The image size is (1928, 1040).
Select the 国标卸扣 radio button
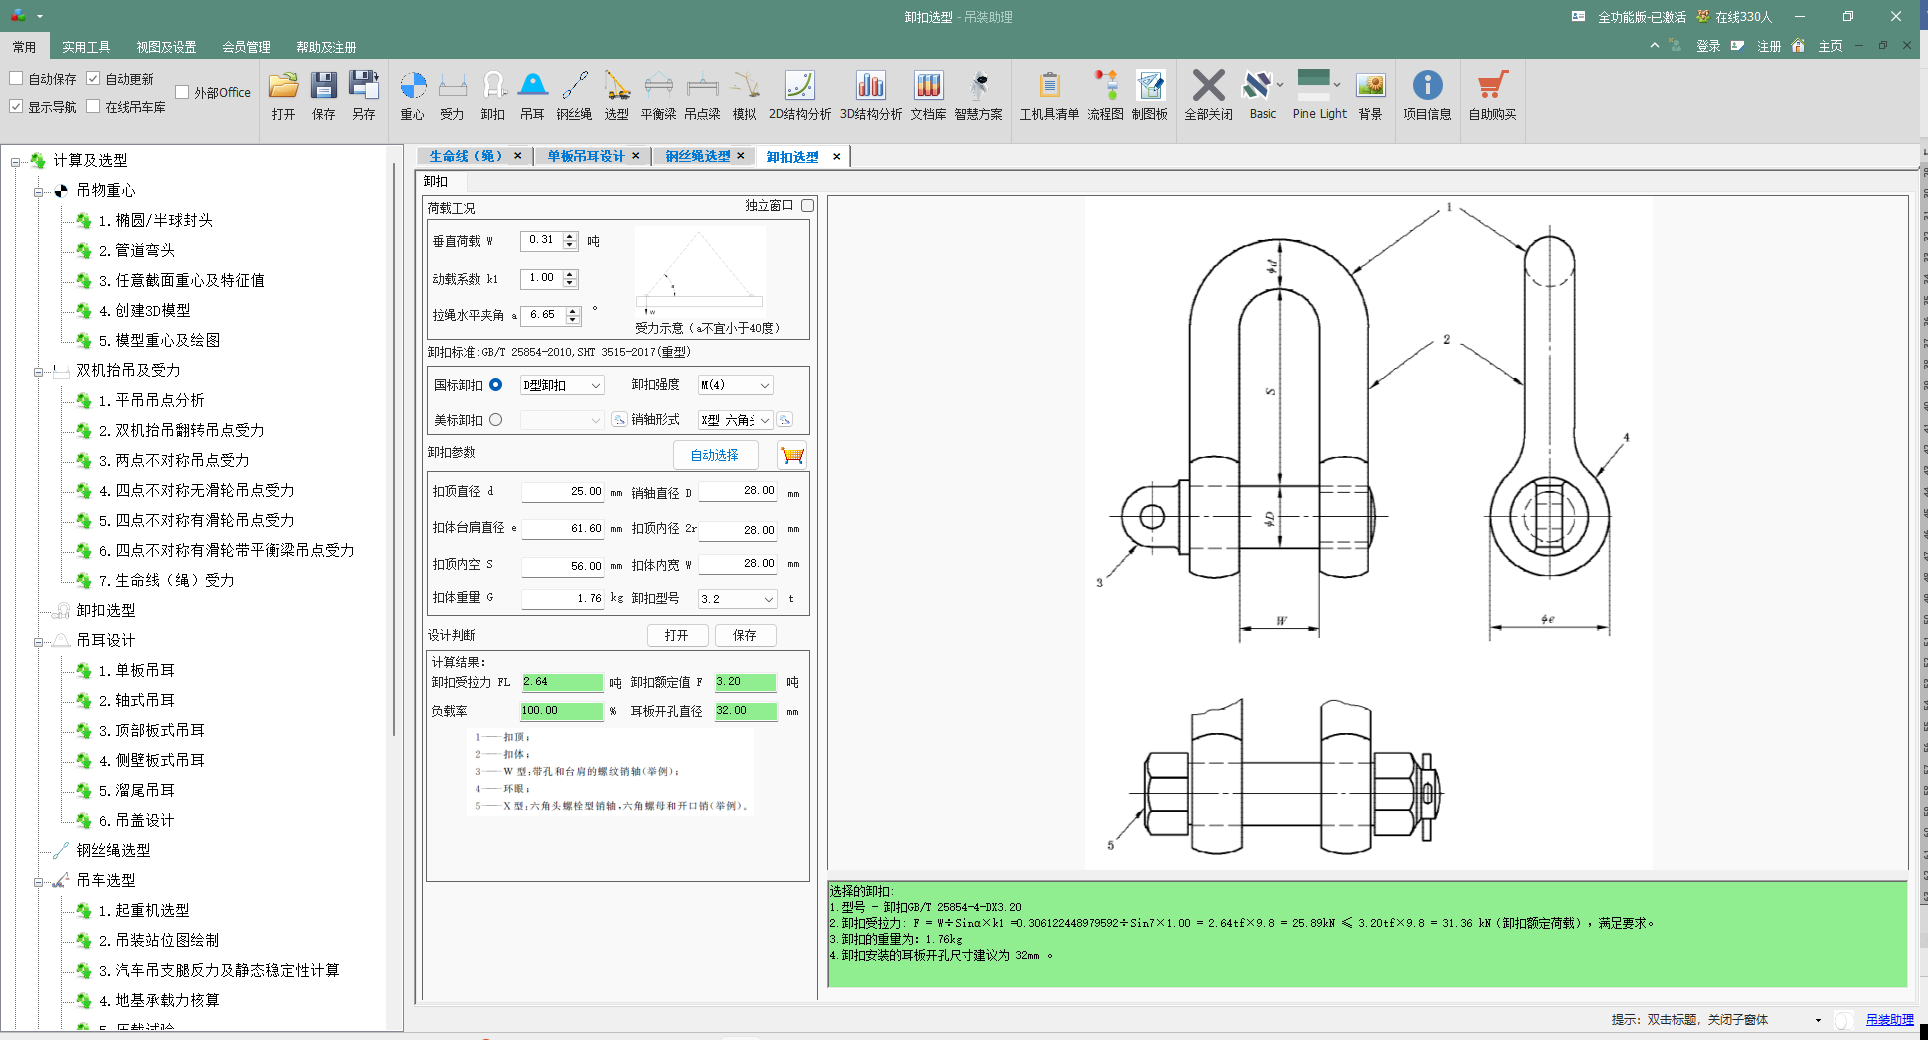(495, 385)
